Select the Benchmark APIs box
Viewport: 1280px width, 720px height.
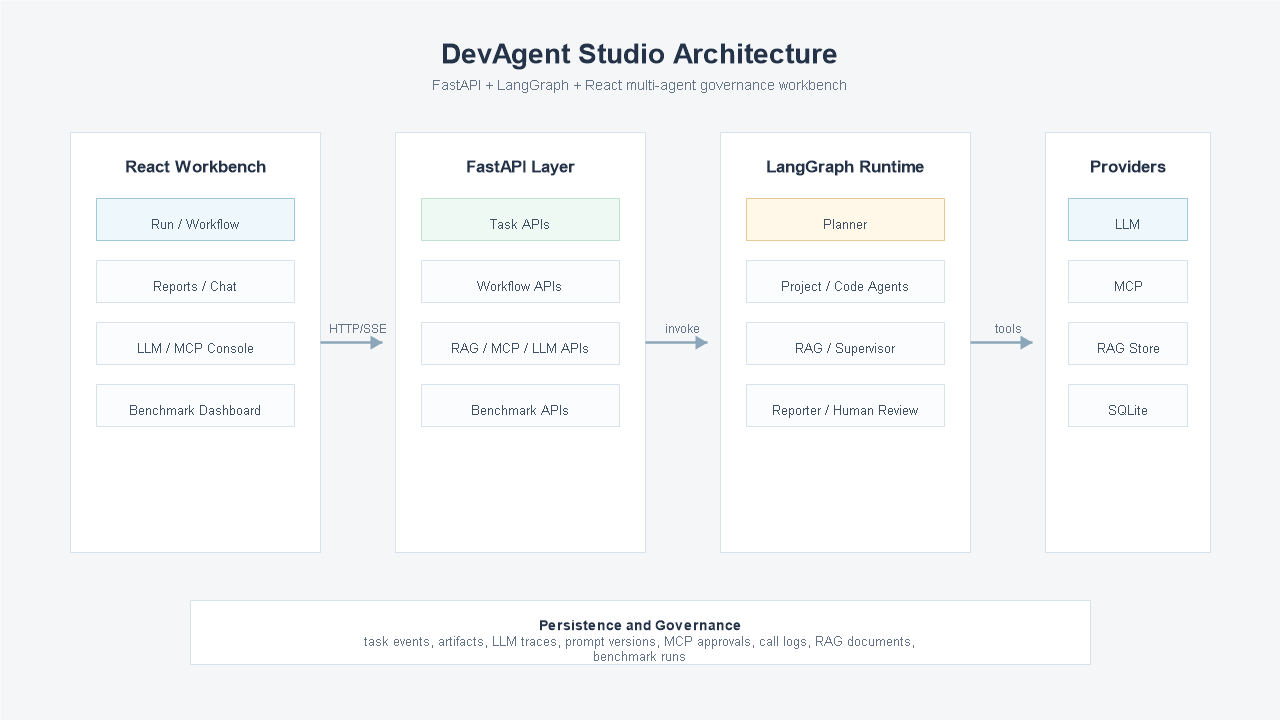pos(520,405)
